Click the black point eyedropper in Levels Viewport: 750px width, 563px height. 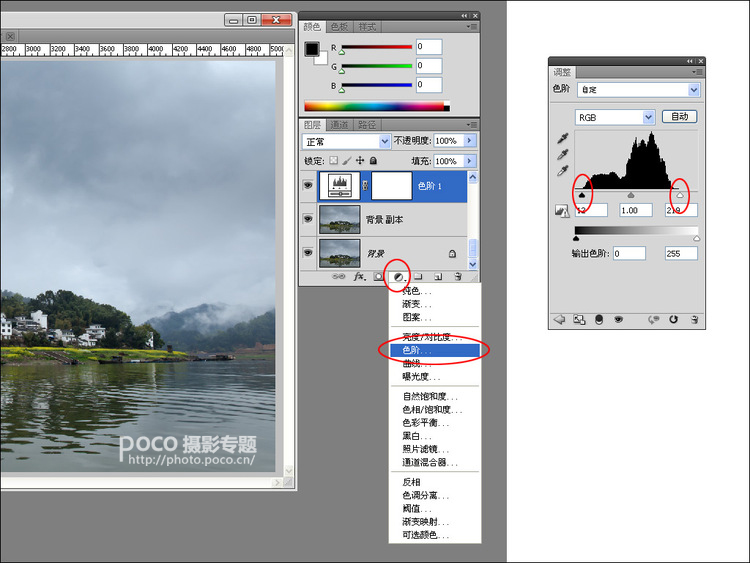tap(562, 139)
